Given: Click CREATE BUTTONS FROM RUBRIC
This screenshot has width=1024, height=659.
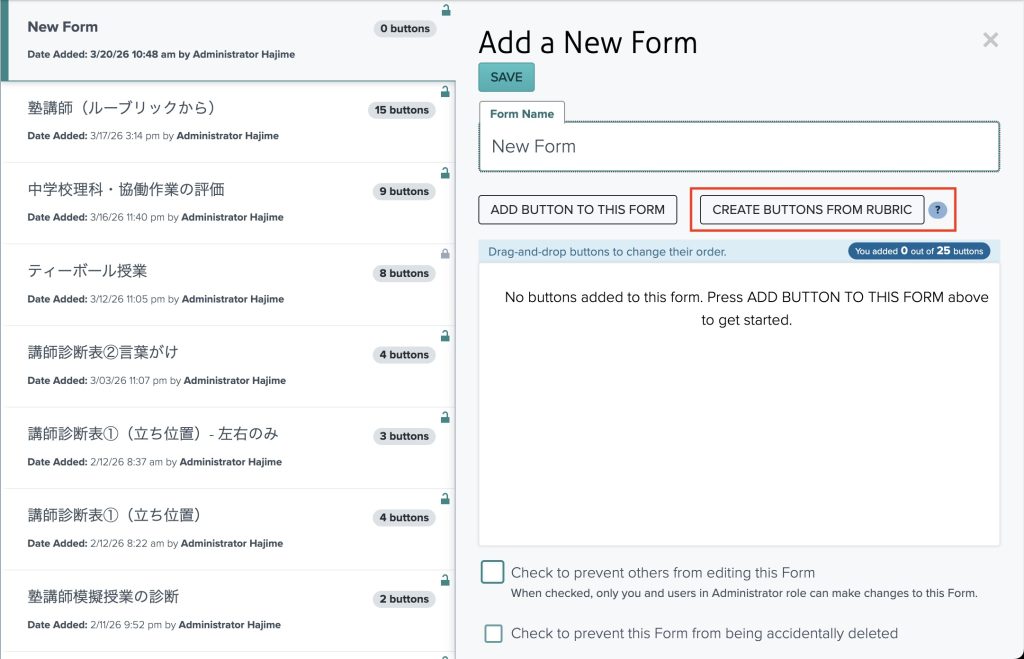Looking at the screenshot, I should click(811, 210).
